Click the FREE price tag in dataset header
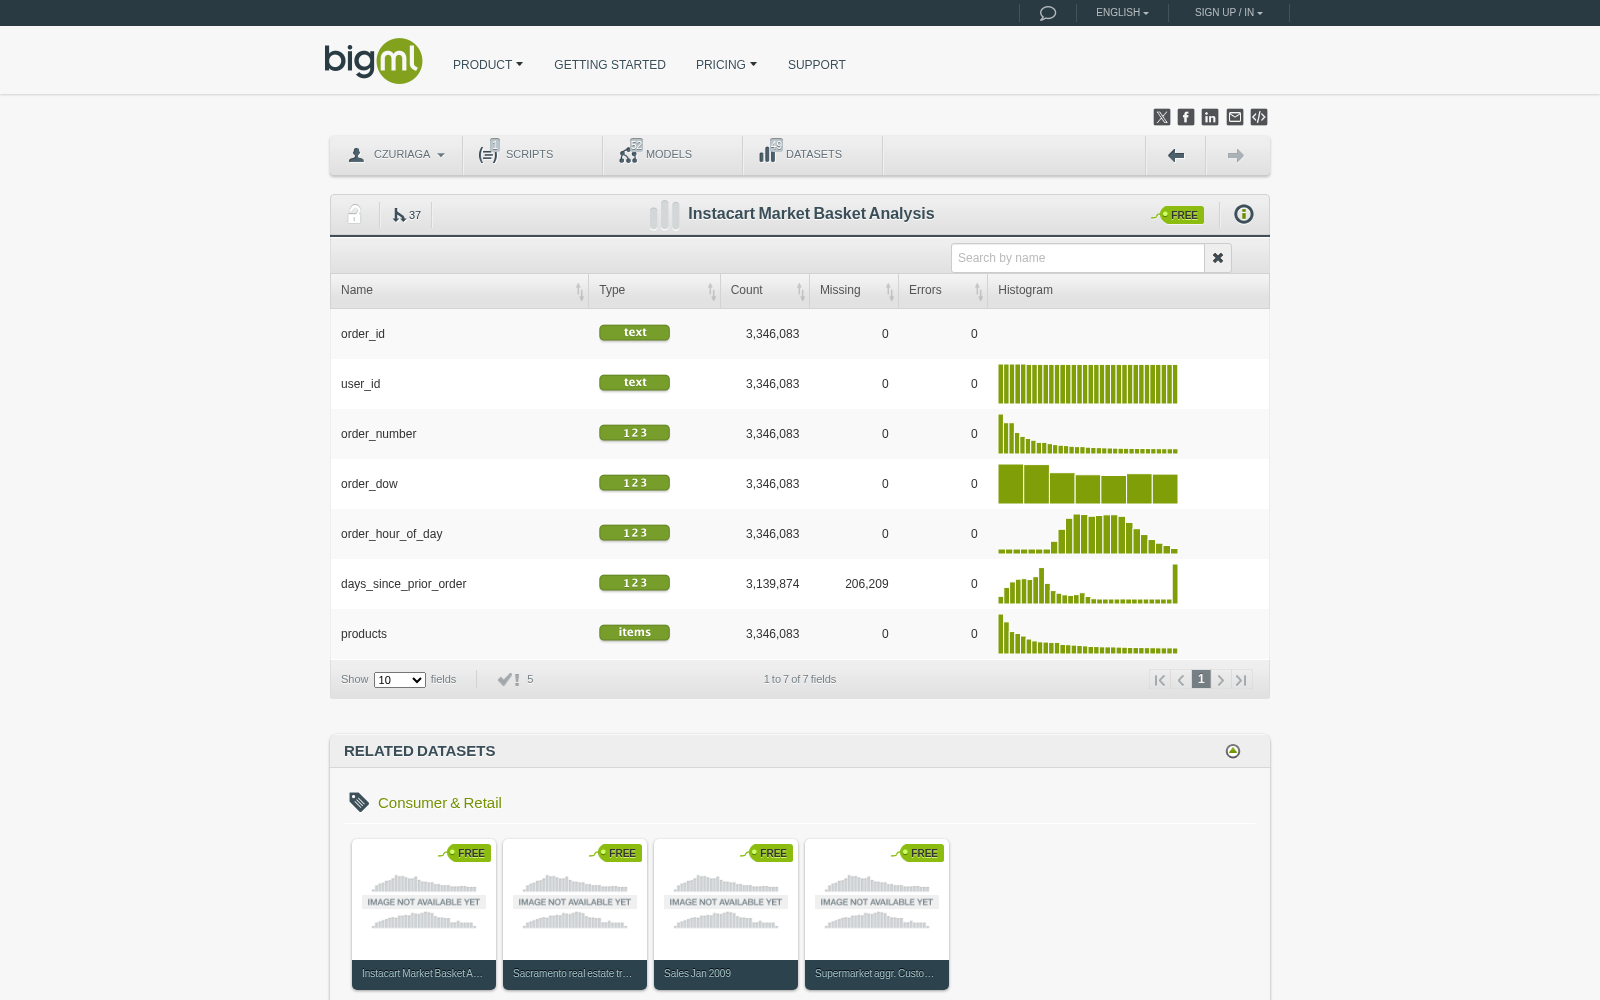 [x=1178, y=215]
